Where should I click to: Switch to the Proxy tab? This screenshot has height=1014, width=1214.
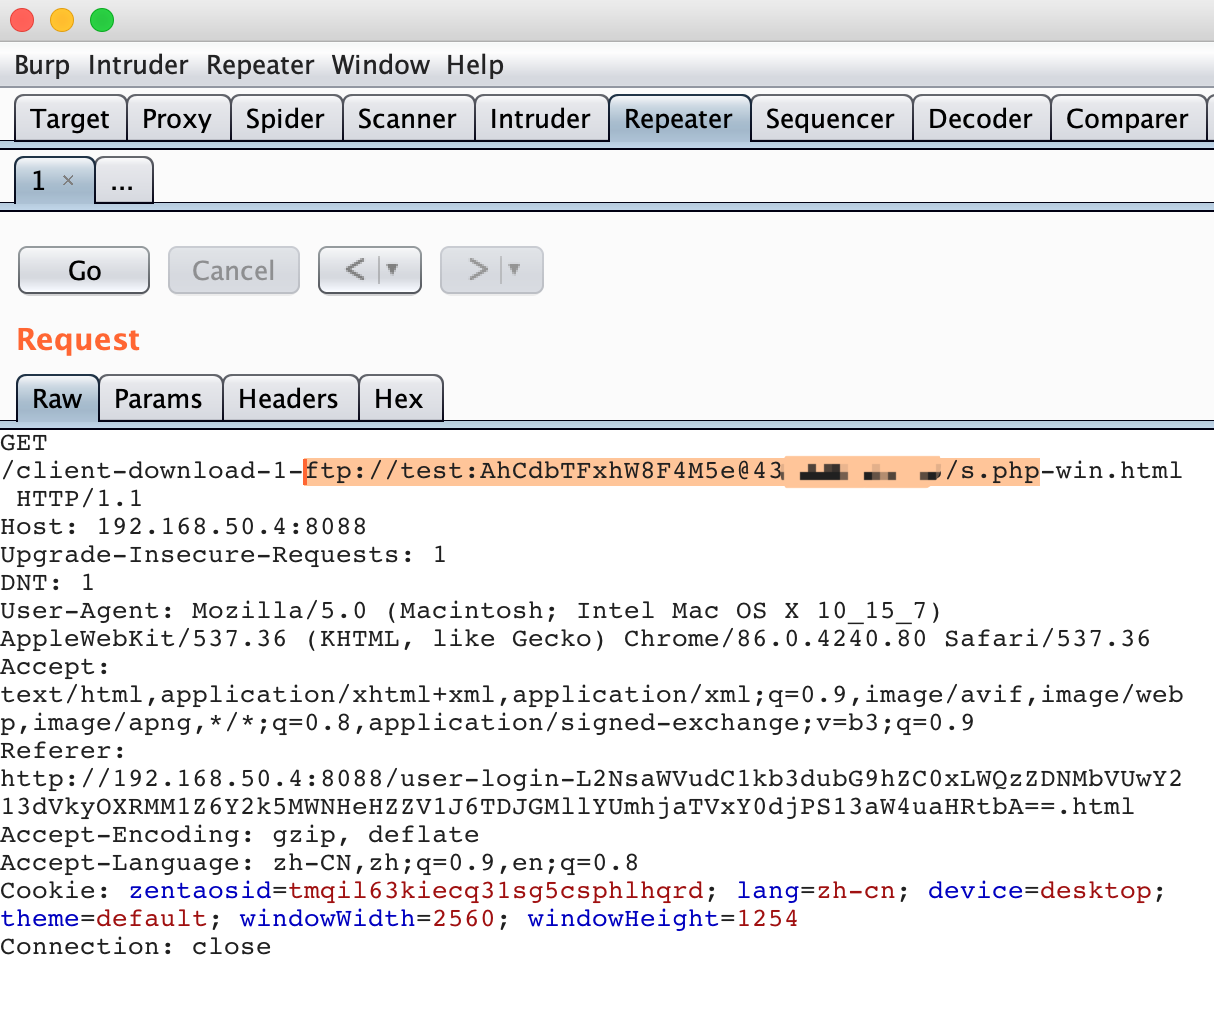(177, 119)
